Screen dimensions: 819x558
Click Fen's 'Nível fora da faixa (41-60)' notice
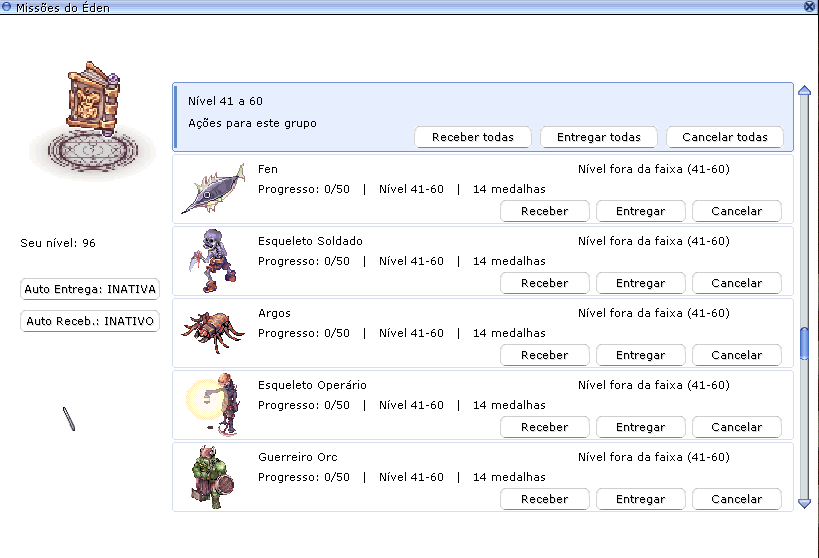pyautogui.click(x=654, y=169)
